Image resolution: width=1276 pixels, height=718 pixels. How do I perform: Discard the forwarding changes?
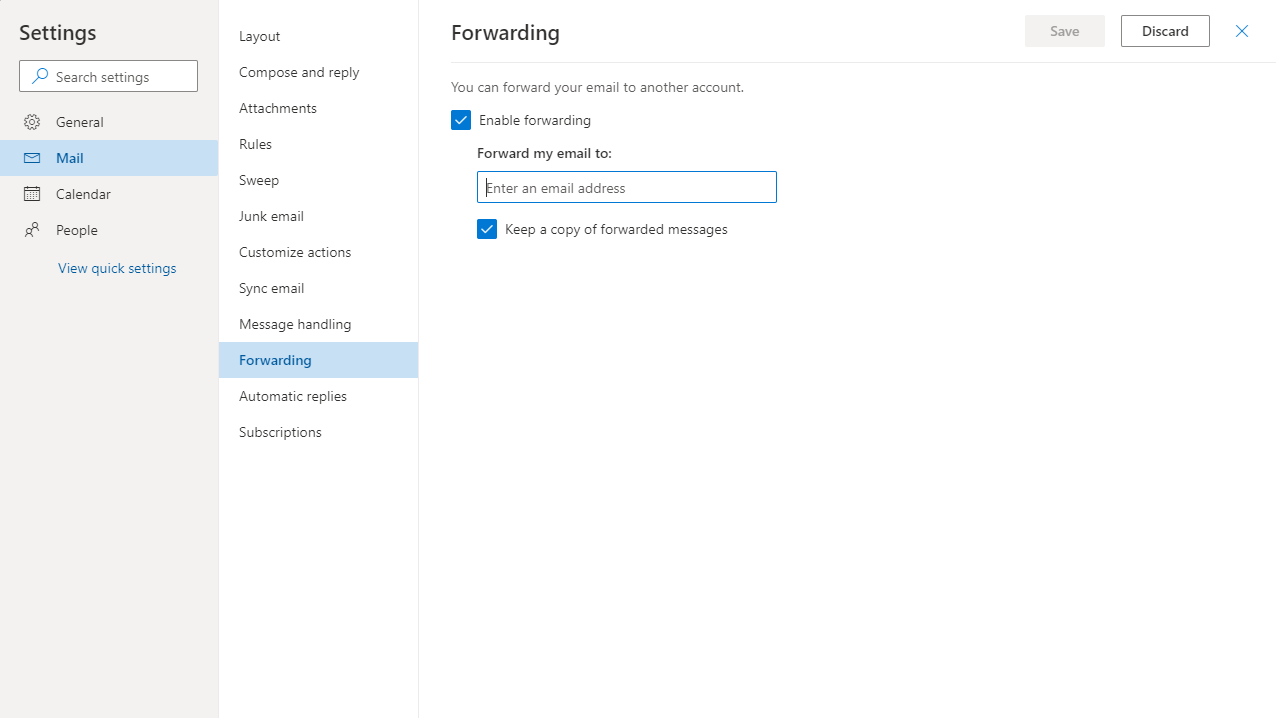pos(1164,31)
